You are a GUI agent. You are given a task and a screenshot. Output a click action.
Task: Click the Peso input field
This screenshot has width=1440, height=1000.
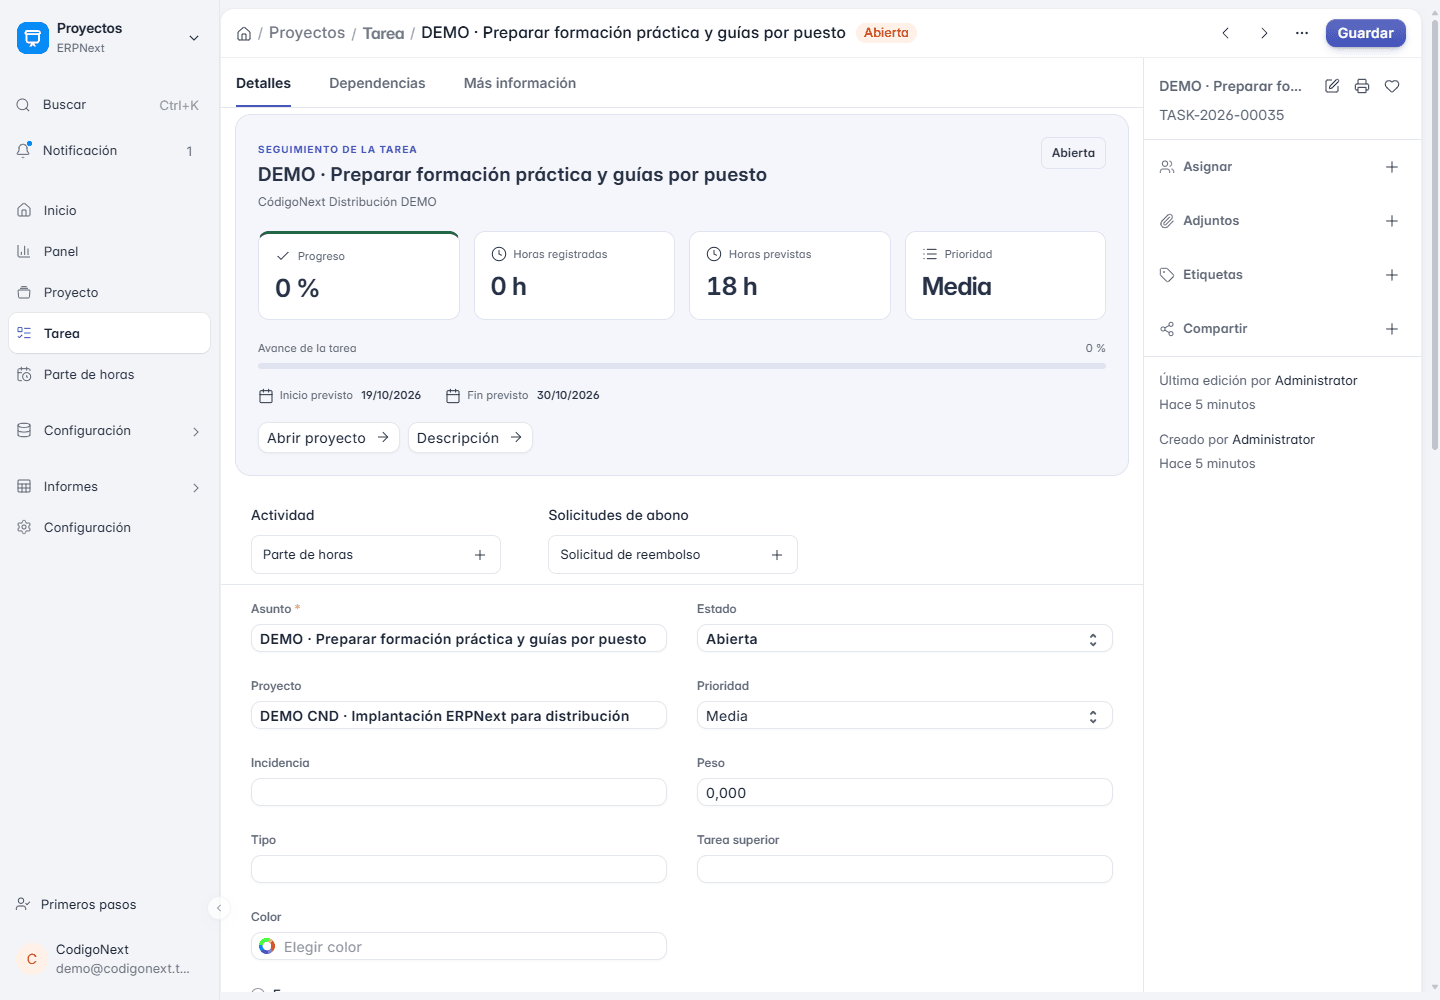click(905, 793)
